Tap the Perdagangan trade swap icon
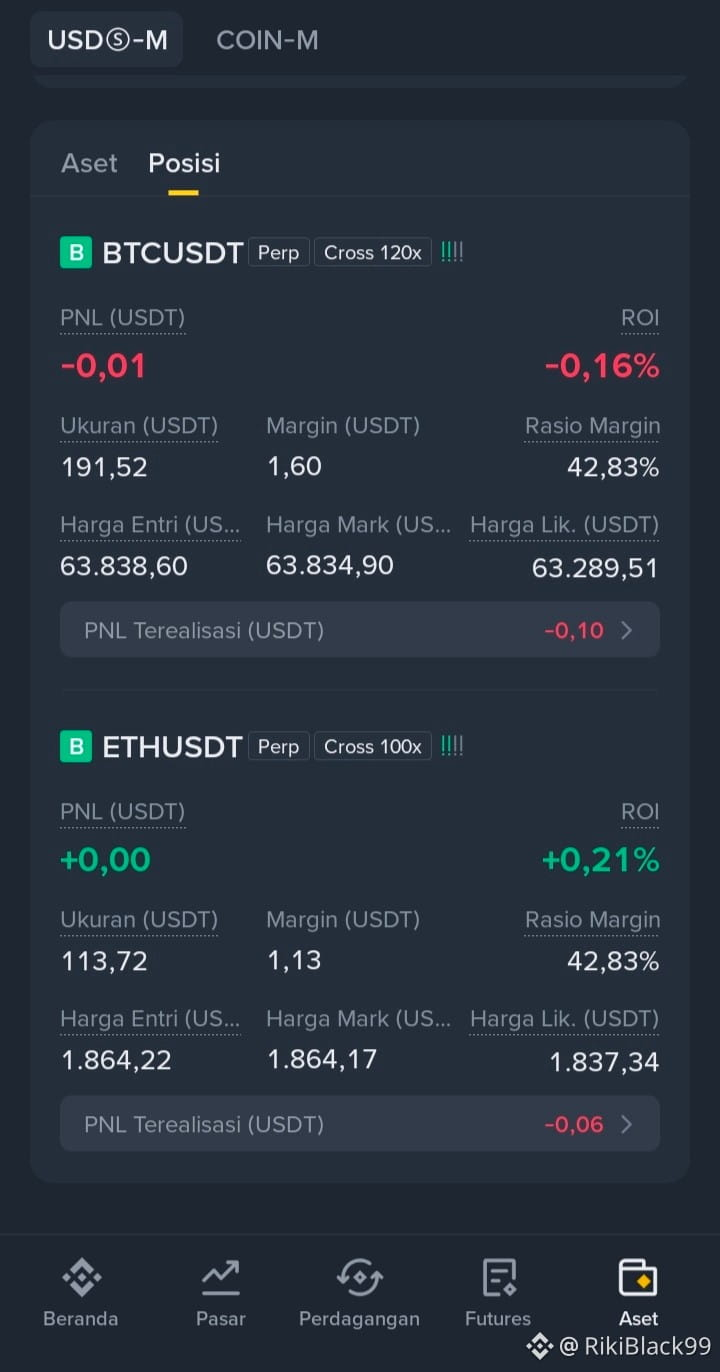720x1372 pixels. (359, 1279)
